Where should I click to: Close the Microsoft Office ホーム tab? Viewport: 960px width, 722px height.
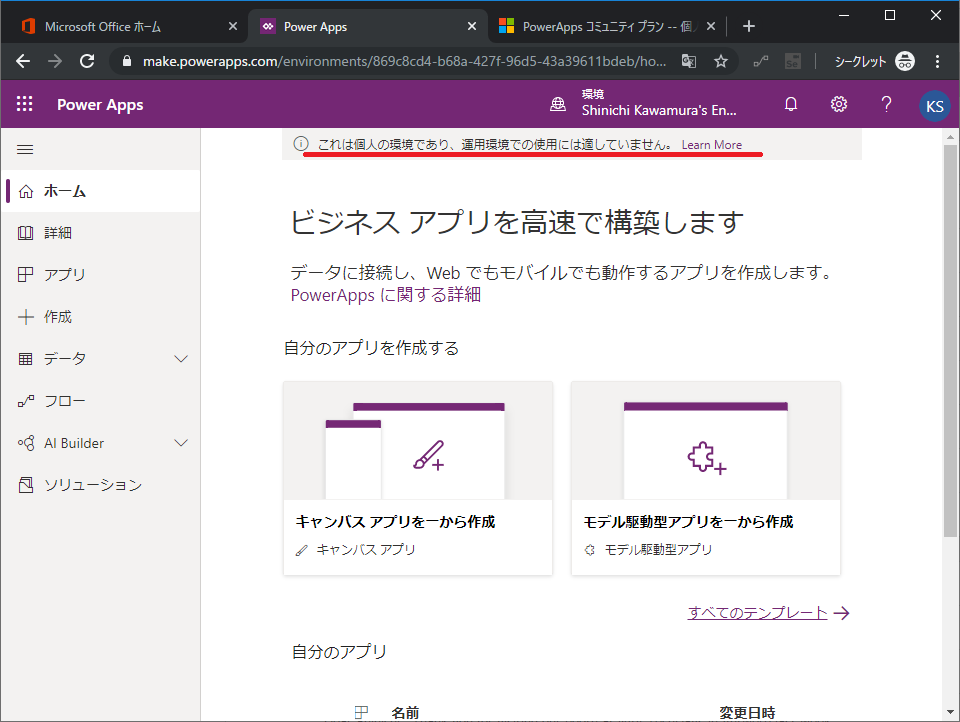233,26
